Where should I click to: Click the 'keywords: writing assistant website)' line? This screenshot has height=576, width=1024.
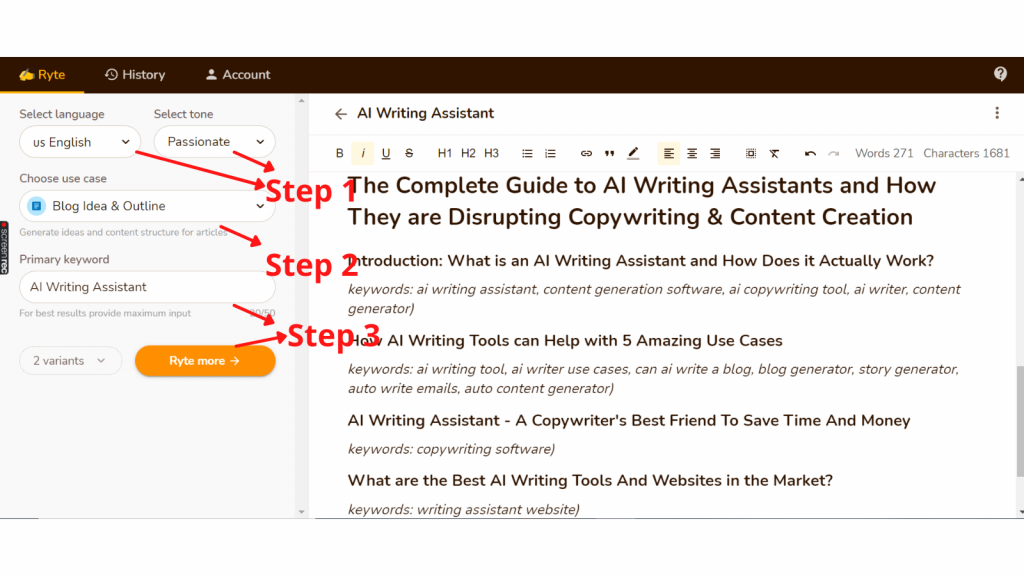(x=464, y=509)
